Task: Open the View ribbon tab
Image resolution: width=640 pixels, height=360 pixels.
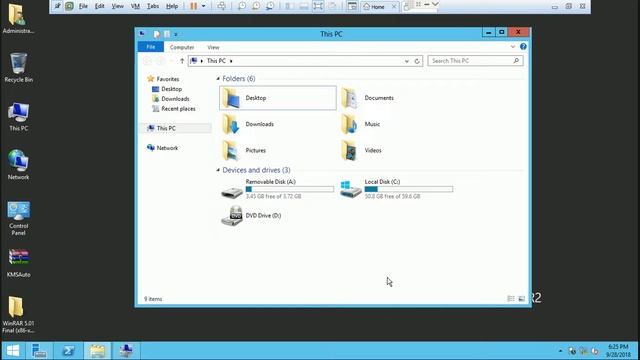Action: pos(213,47)
